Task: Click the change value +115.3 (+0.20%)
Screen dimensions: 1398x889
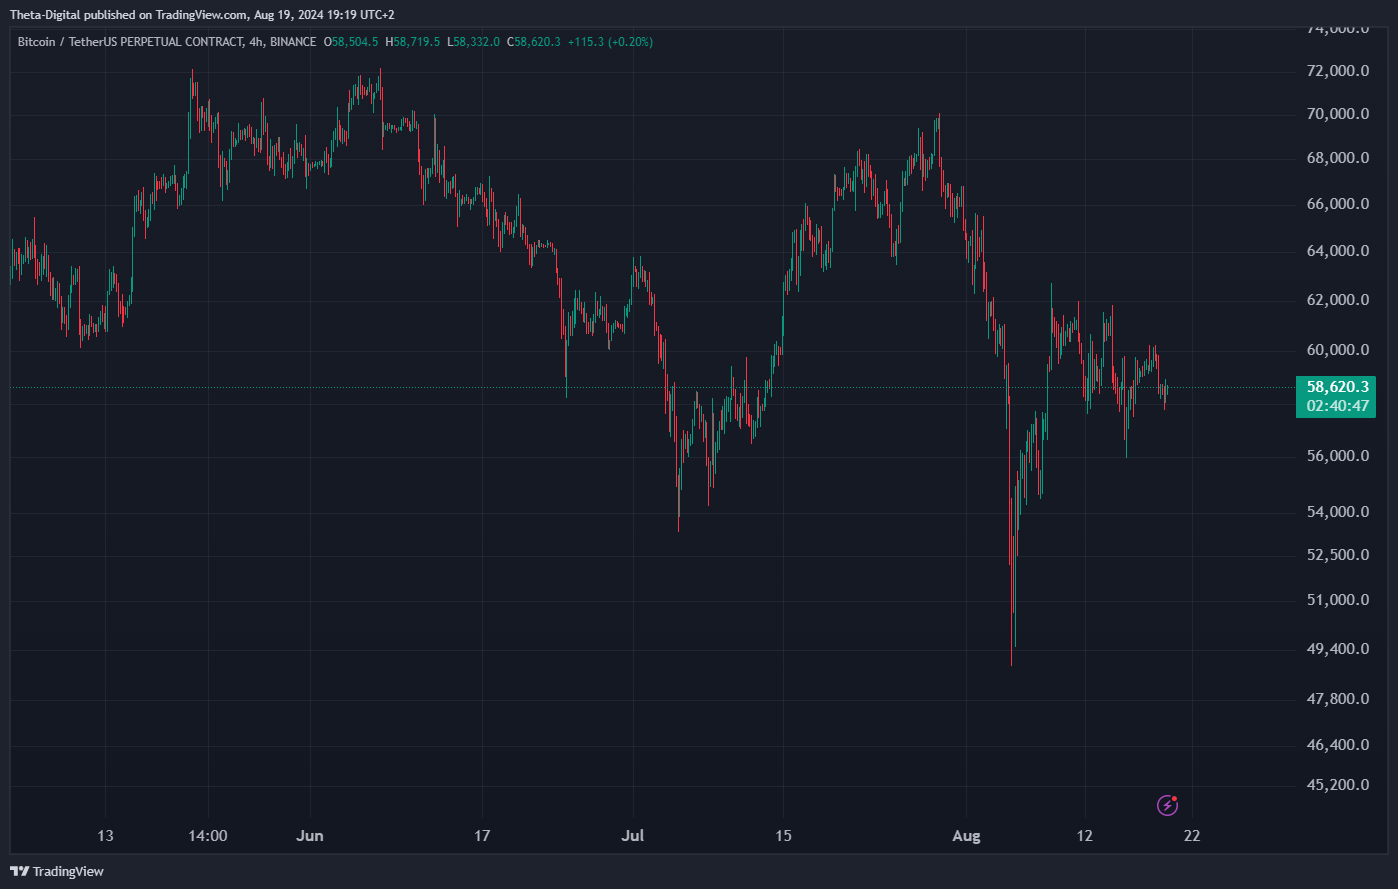Action: click(610, 42)
